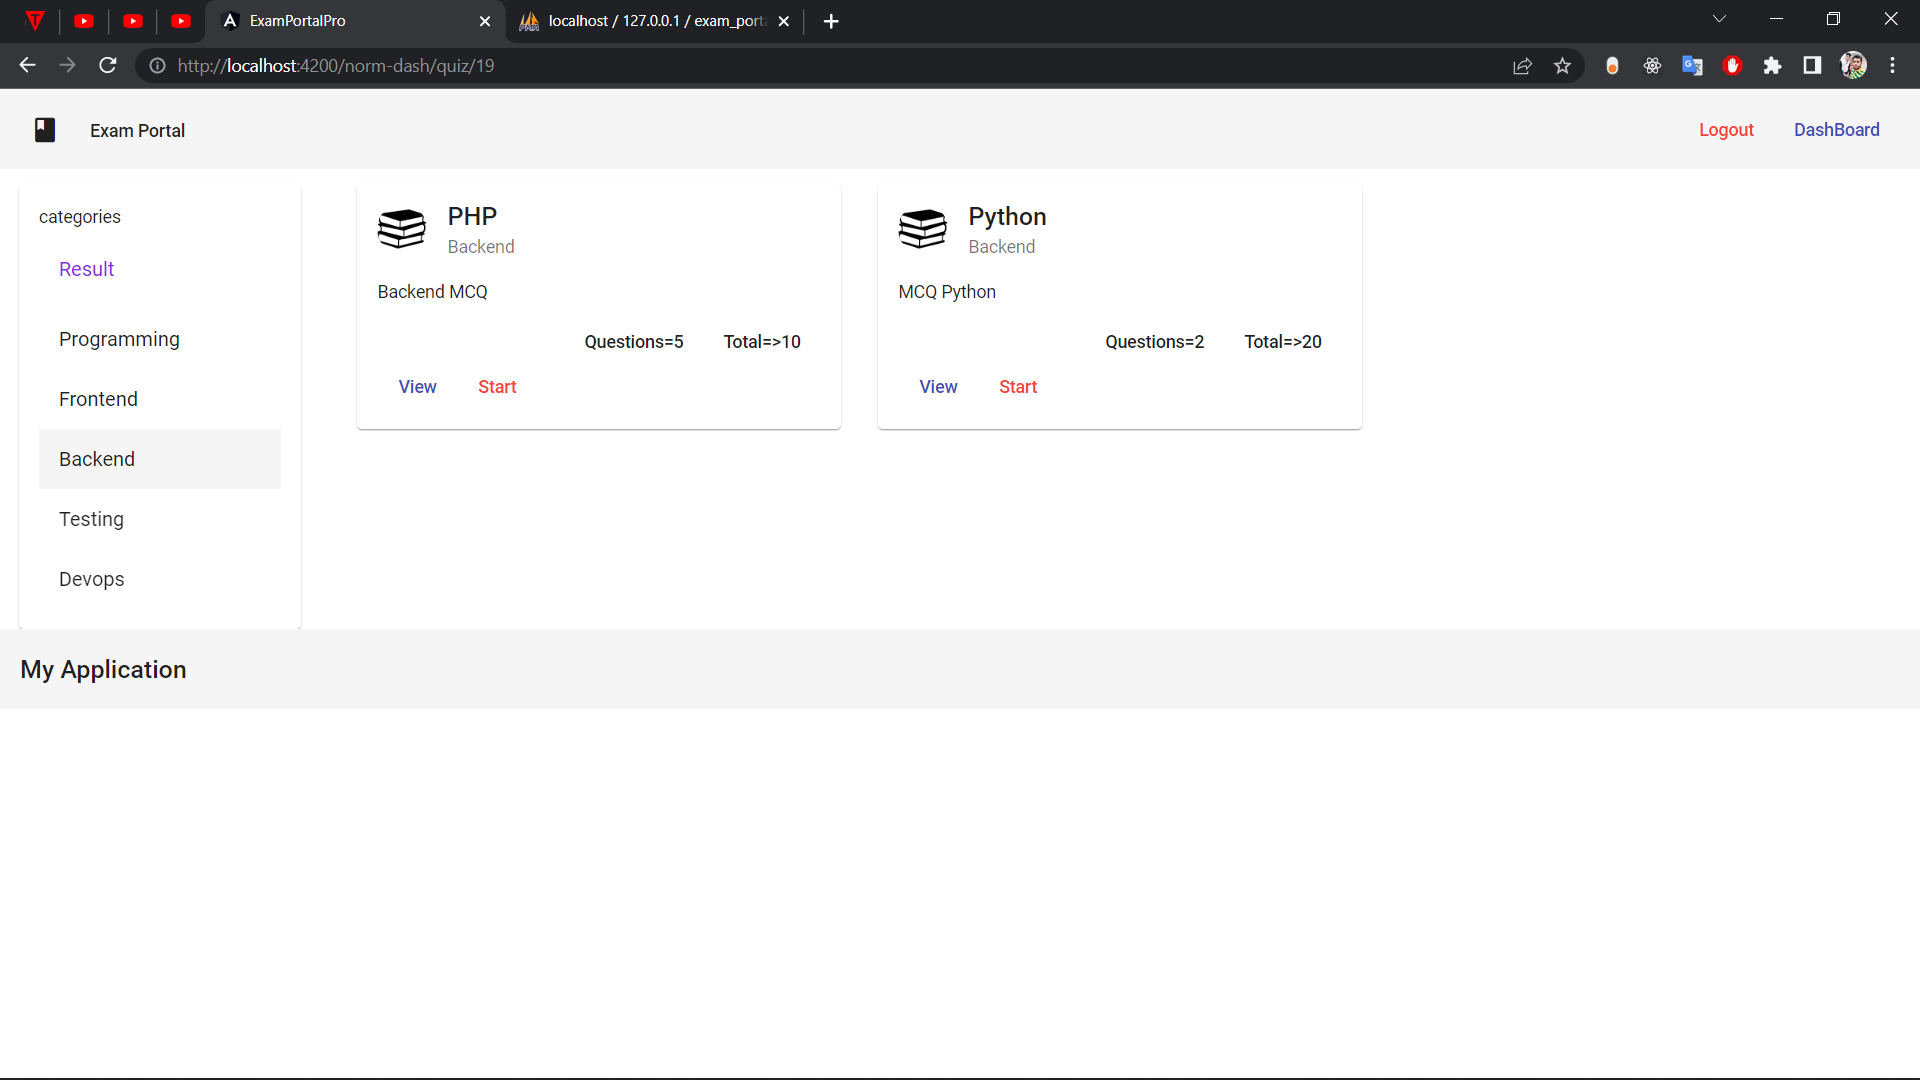Click the PHP quiz books icon
This screenshot has height=1080, width=1920.
pyautogui.click(x=402, y=229)
